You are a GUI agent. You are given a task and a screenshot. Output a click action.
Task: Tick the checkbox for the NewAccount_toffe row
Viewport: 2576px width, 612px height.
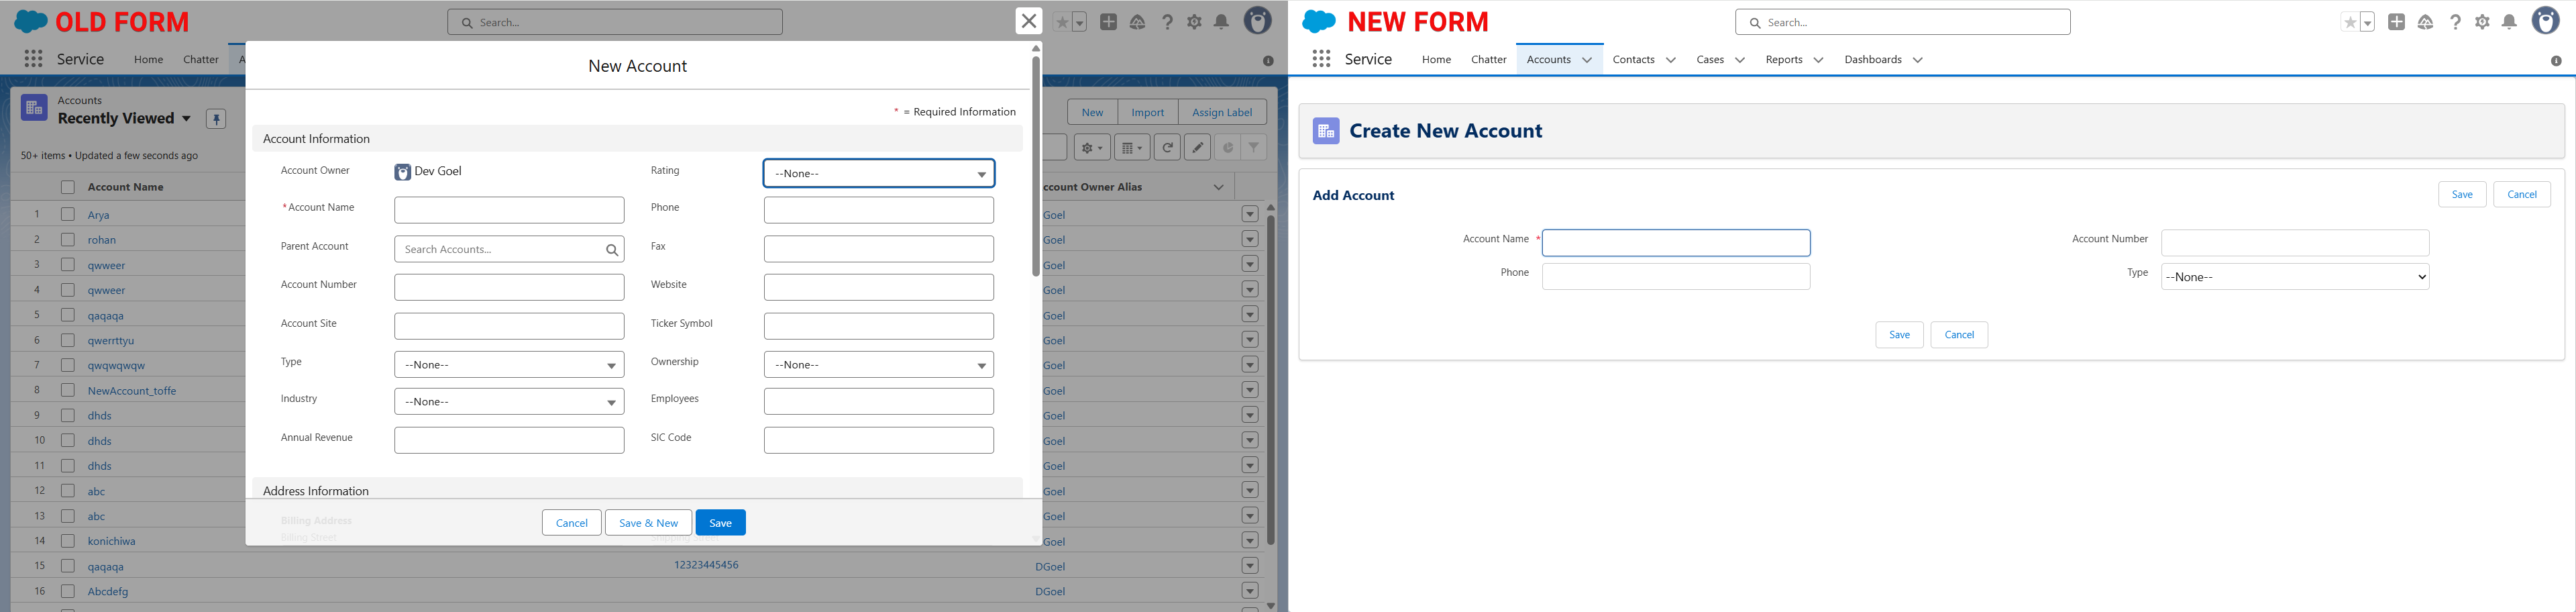tap(68, 390)
